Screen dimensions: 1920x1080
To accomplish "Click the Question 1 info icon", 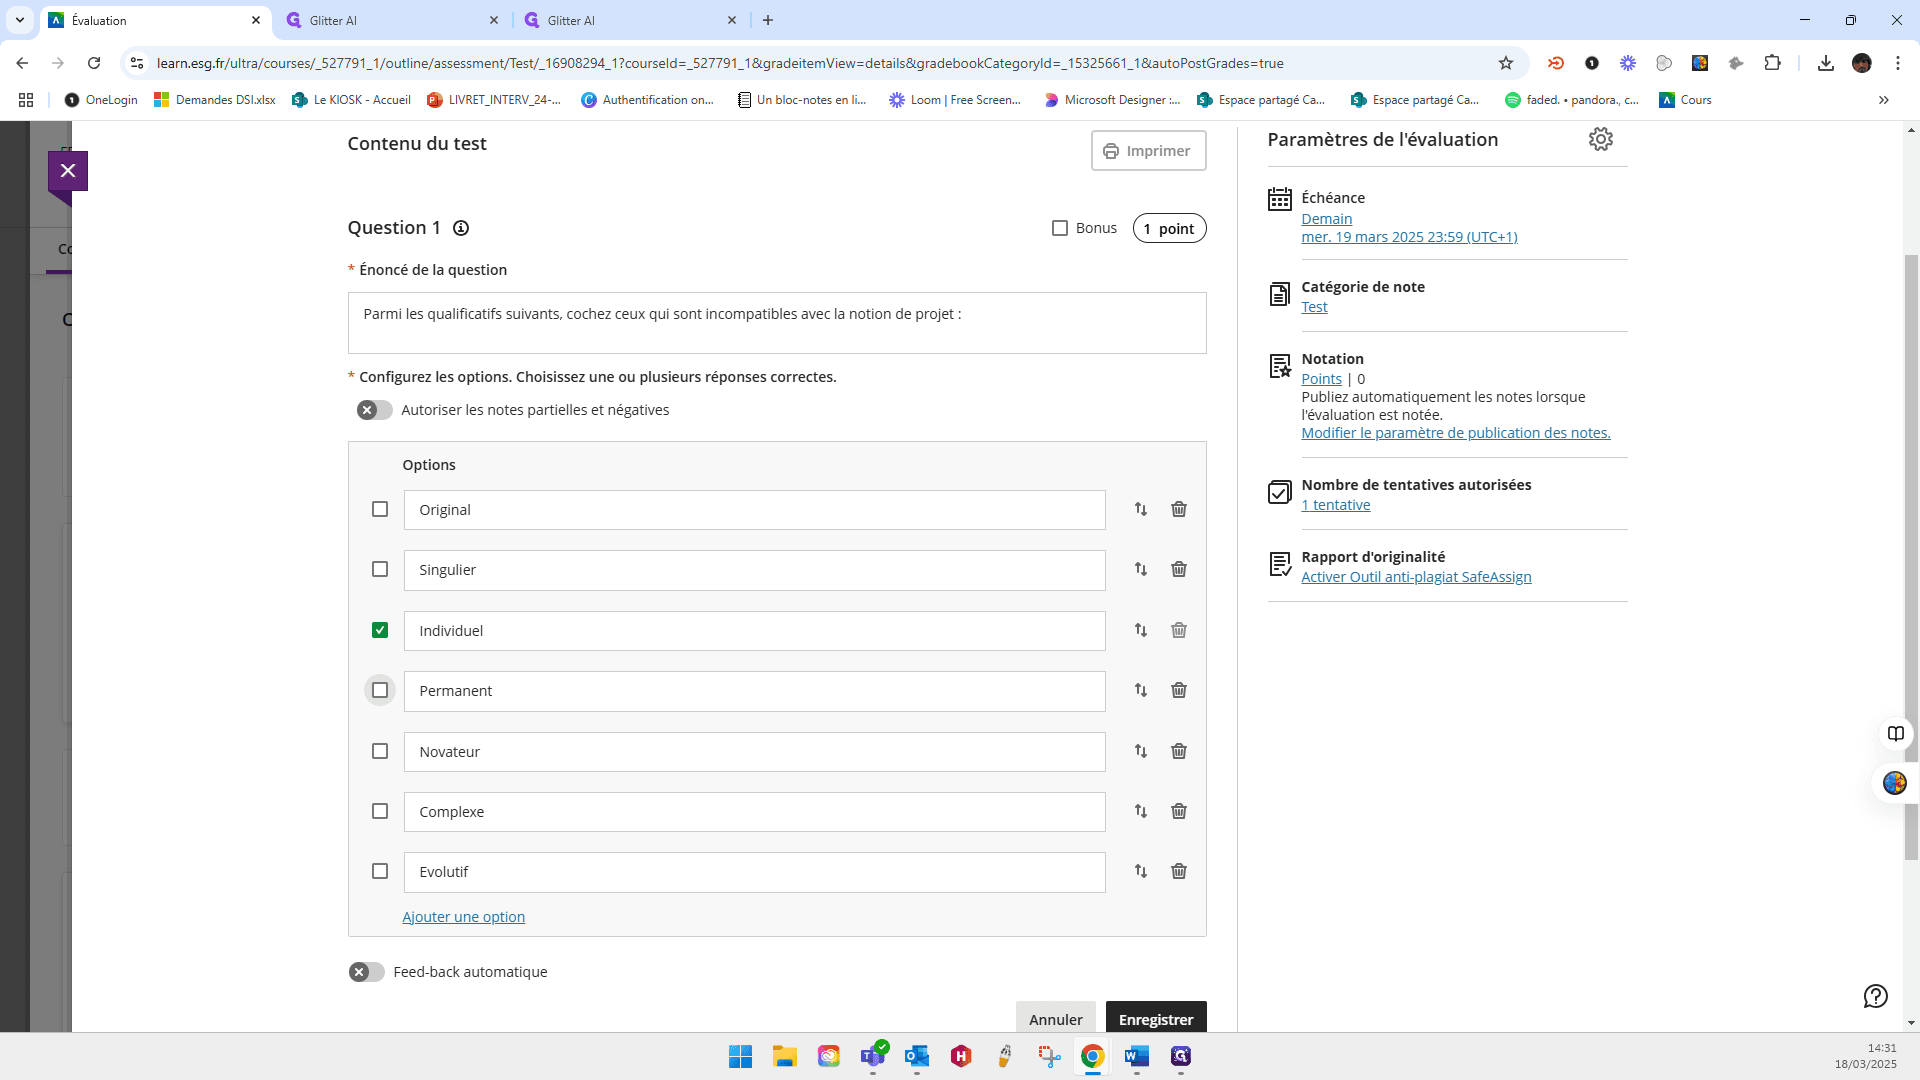I will (461, 228).
